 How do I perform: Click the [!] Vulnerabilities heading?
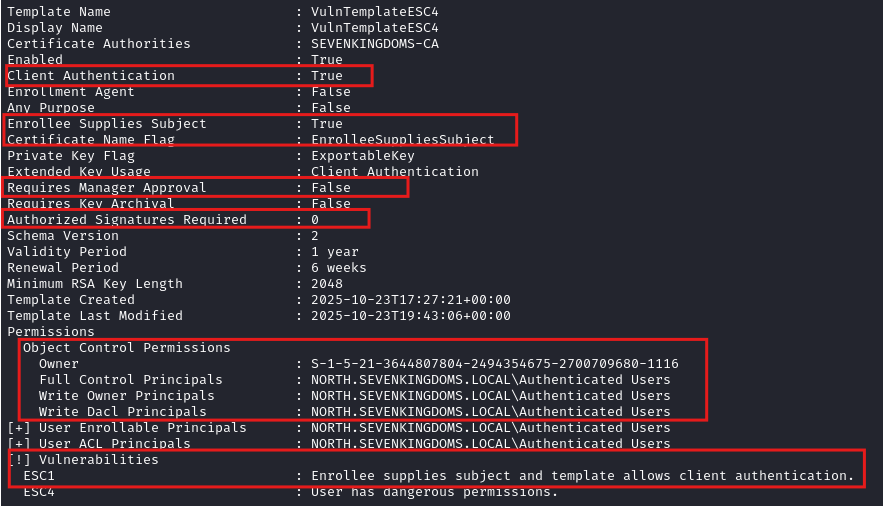tap(83, 459)
